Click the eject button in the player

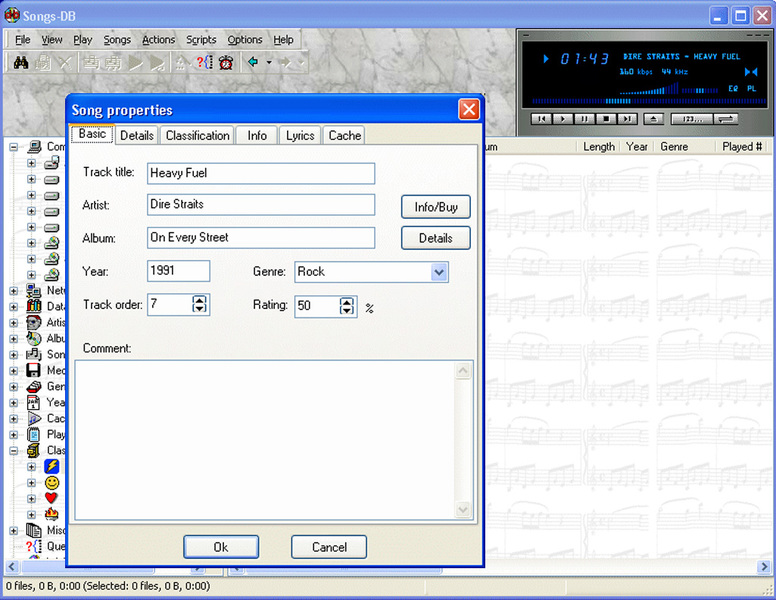pos(653,119)
